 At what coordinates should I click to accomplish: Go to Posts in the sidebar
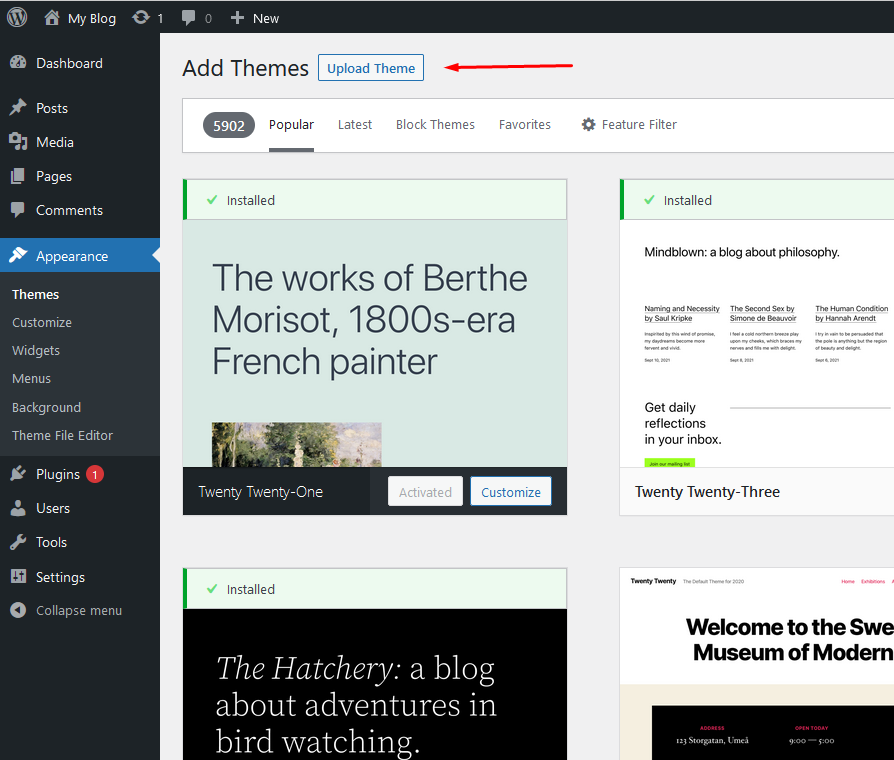coord(52,108)
